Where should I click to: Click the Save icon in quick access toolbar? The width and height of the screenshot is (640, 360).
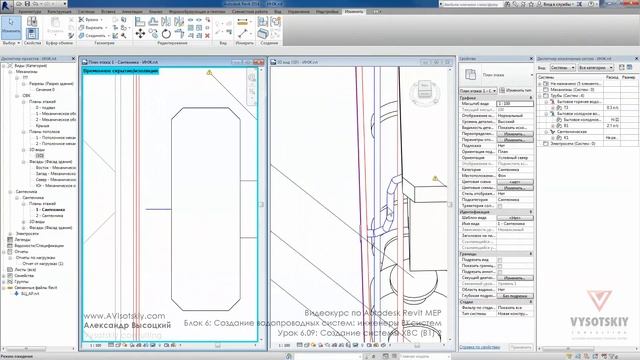click(x=28, y=4)
